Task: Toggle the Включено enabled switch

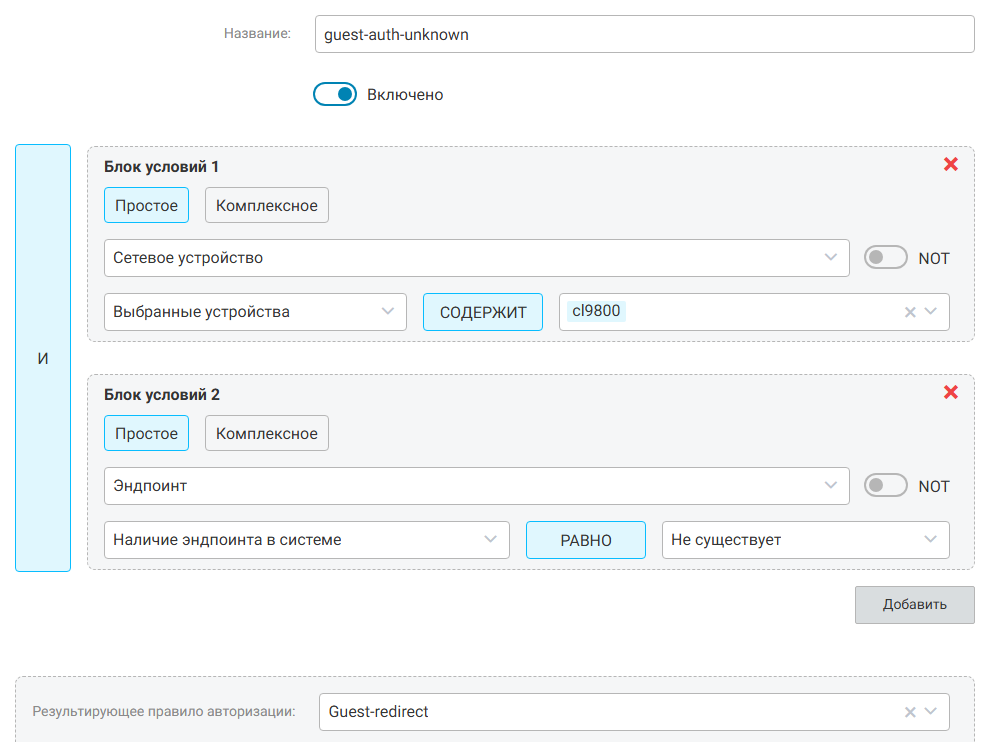Action: [x=335, y=95]
